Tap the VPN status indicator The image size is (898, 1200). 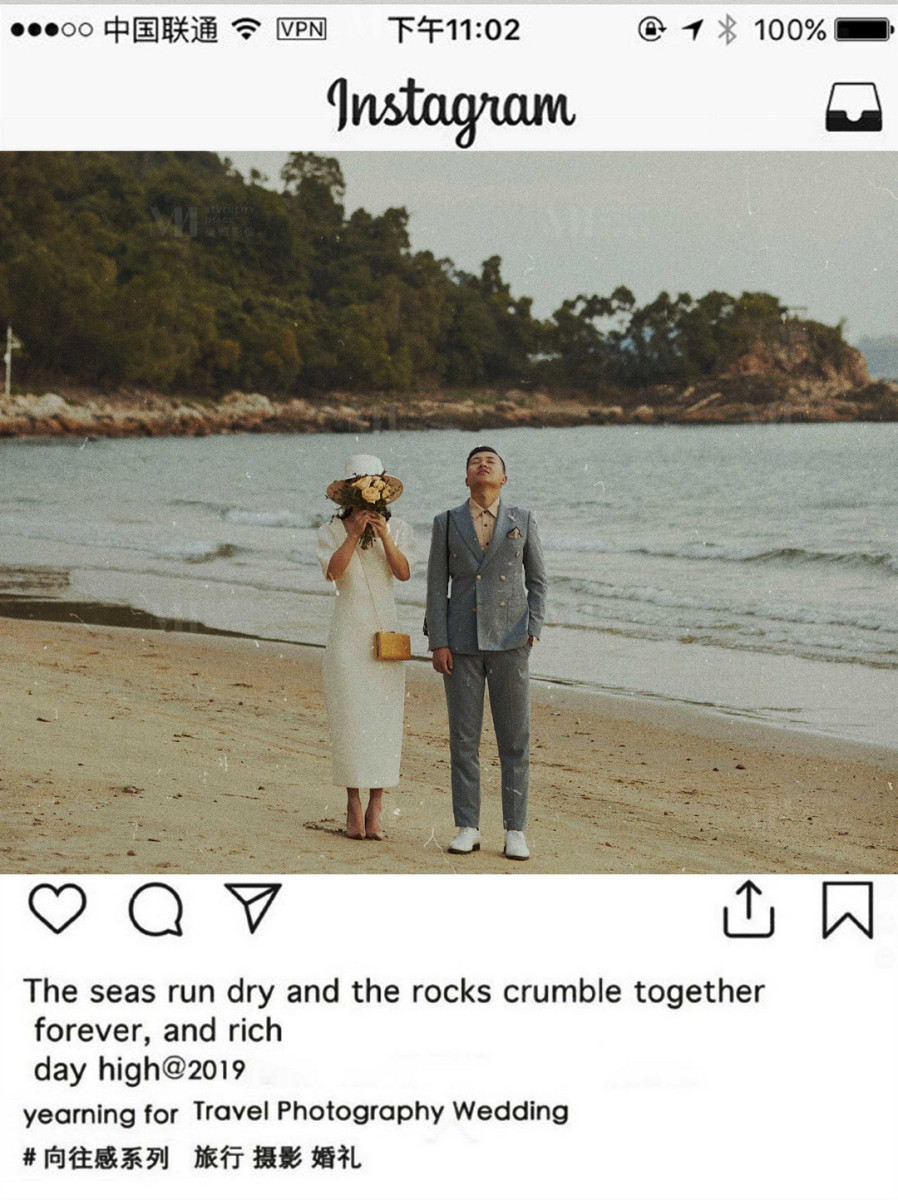pos(301,29)
